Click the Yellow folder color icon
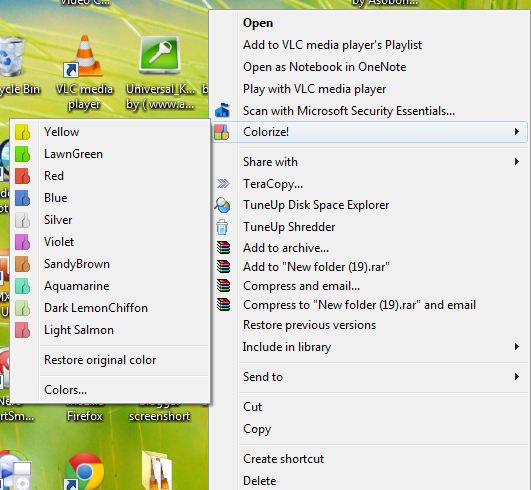Viewport: 531px width, 490px height. click(x=22, y=132)
